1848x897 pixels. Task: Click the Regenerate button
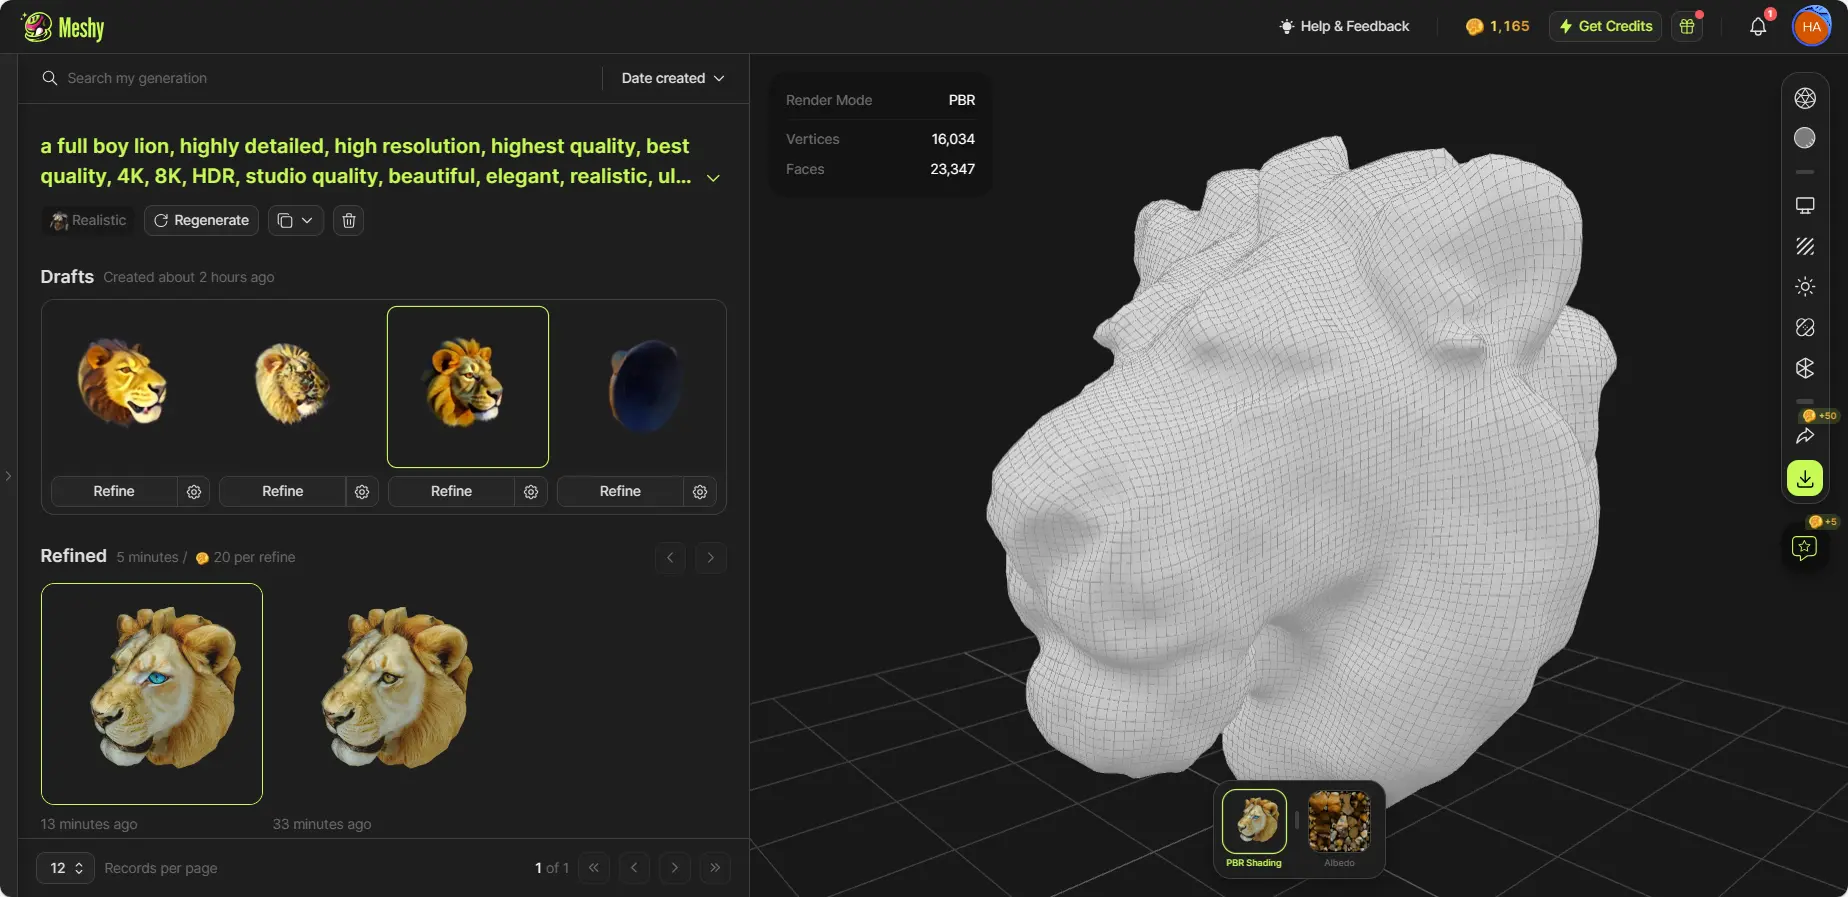(201, 221)
